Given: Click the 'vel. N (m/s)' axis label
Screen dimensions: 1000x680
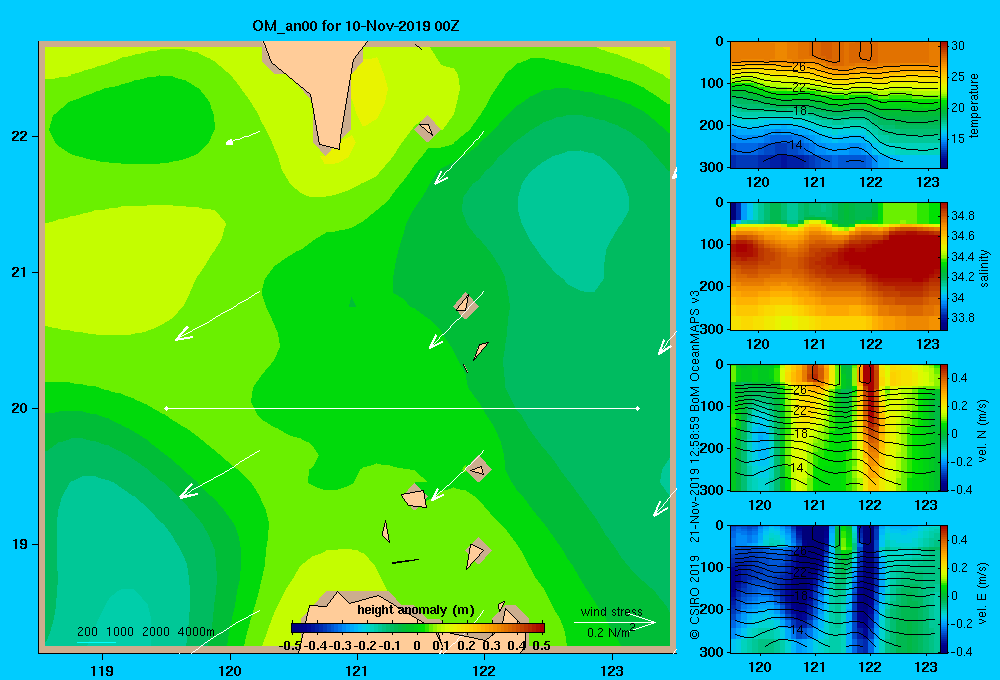Looking at the screenshot, I should click(983, 431).
